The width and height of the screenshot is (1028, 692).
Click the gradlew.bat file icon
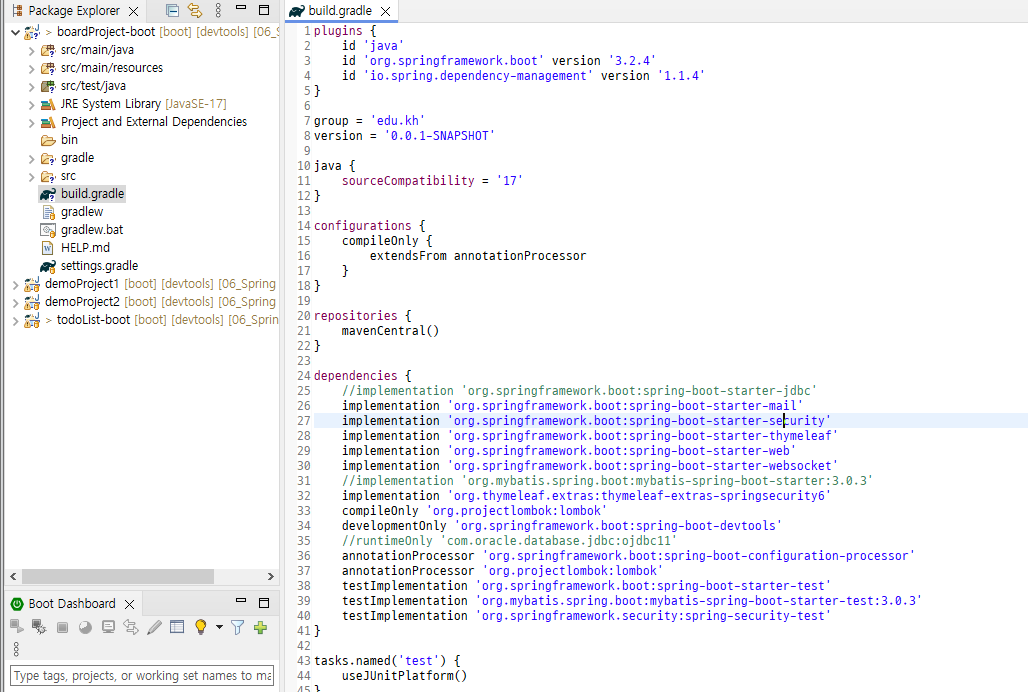coord(48,230)
